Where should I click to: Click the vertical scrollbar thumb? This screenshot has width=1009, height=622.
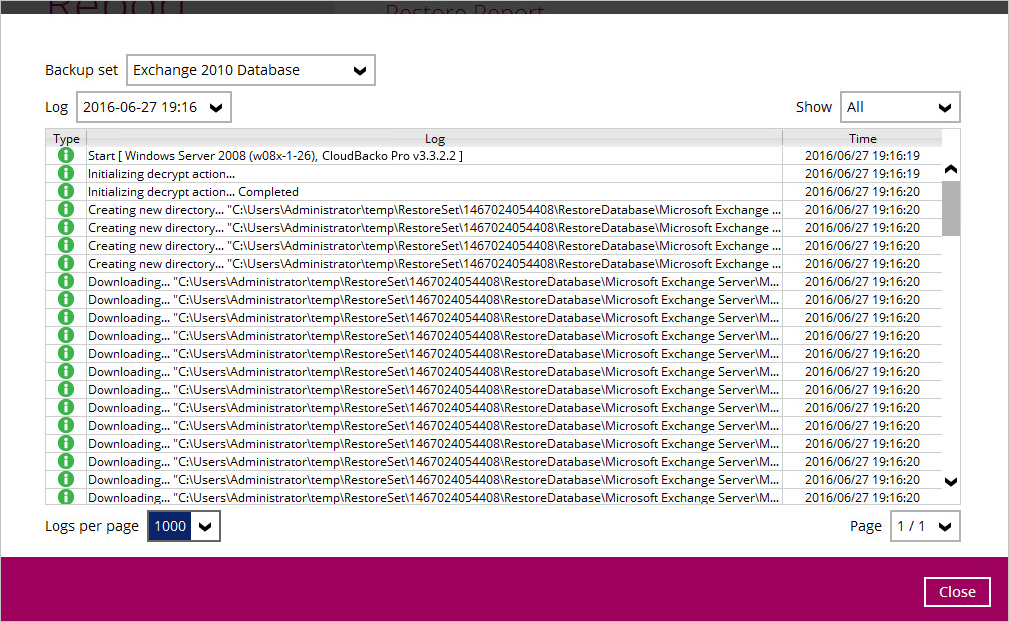point(950,208)
